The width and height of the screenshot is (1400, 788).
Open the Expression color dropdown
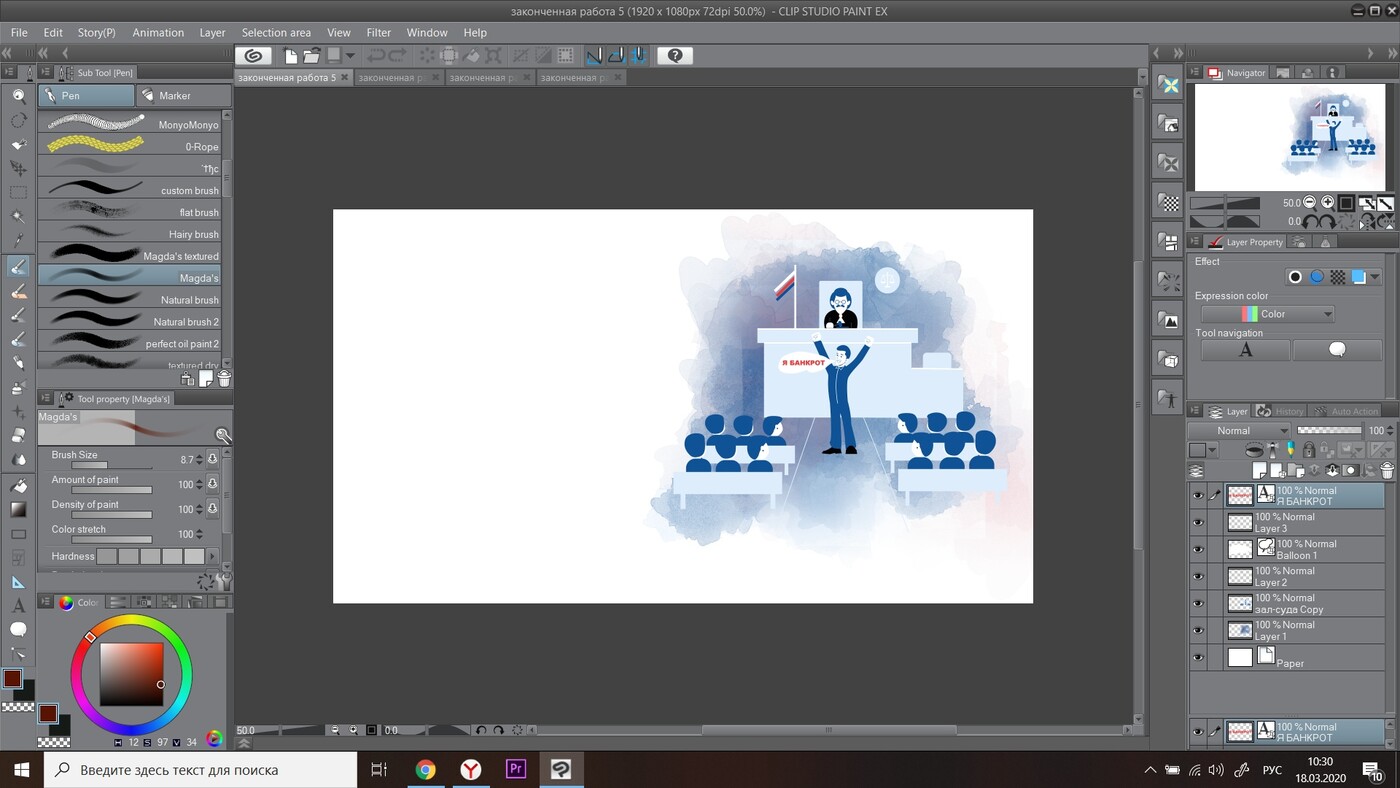[x=1268, y=314]
